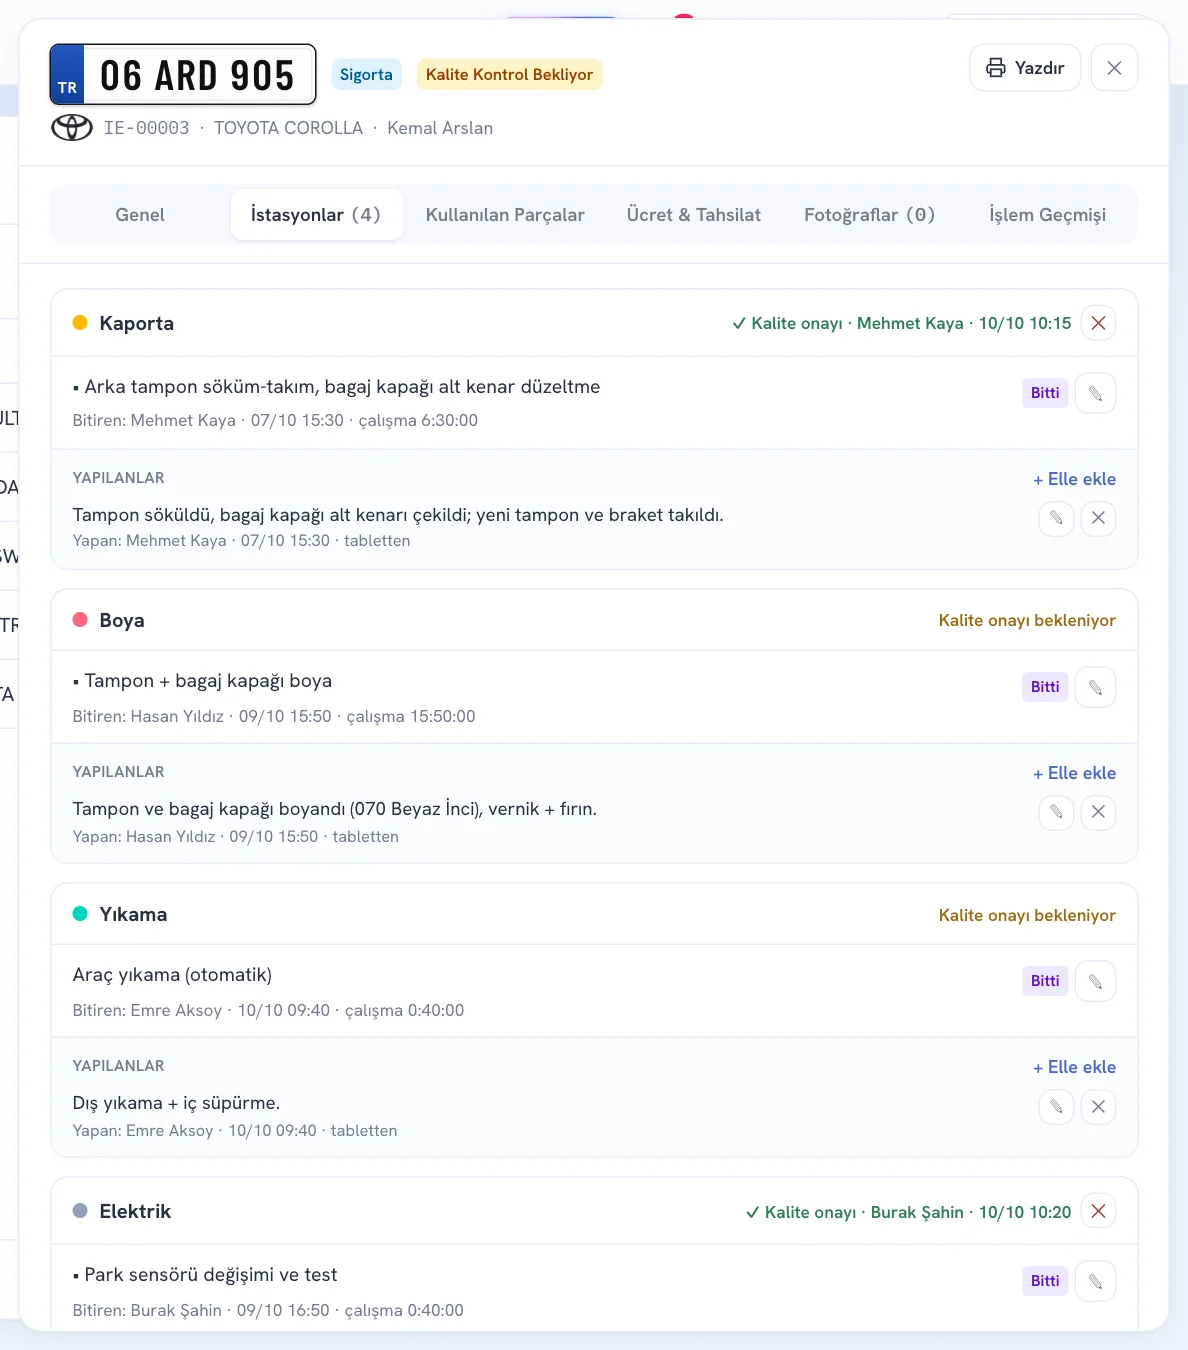Click the 06 ARD 905 license plate
Screen dimensions: 1188x1350
183,74
